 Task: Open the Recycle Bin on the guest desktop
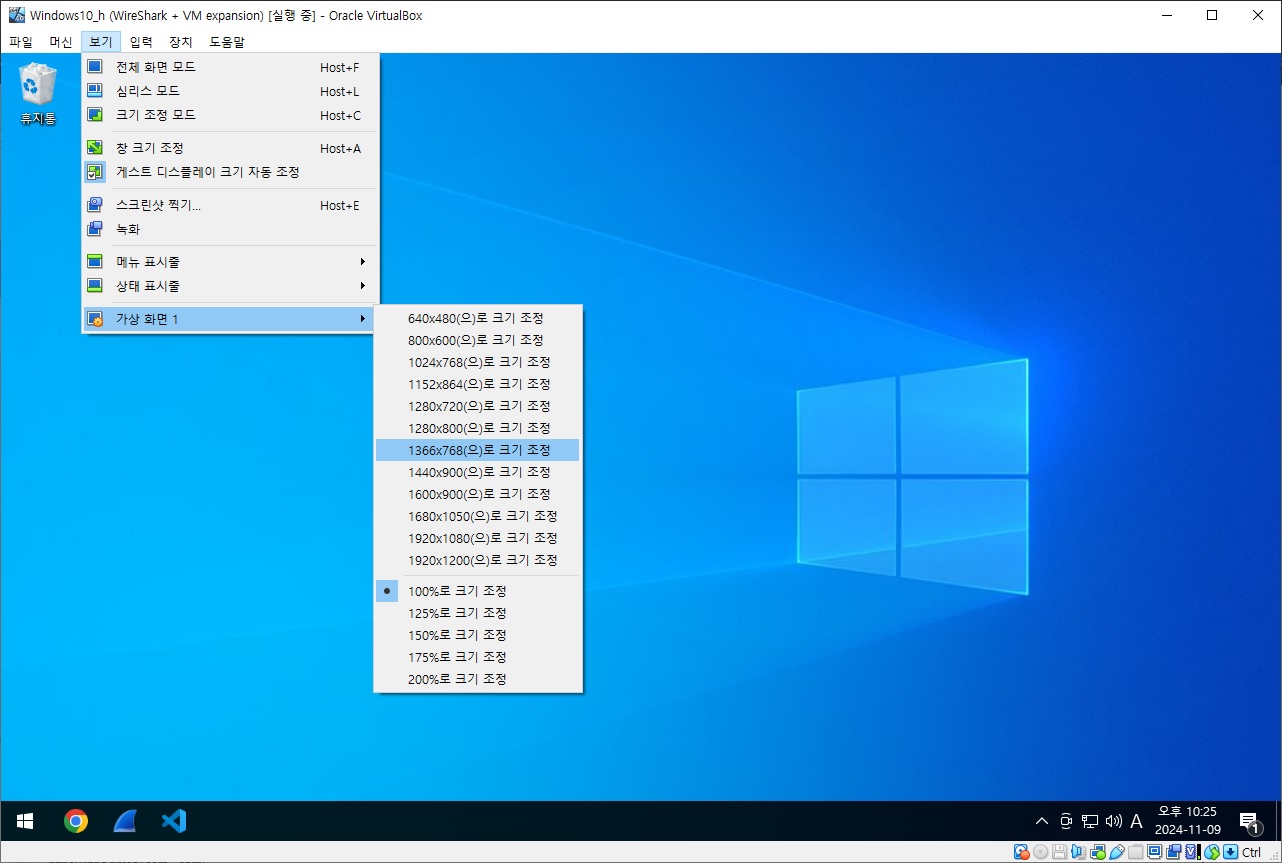[x=38, y=94]
